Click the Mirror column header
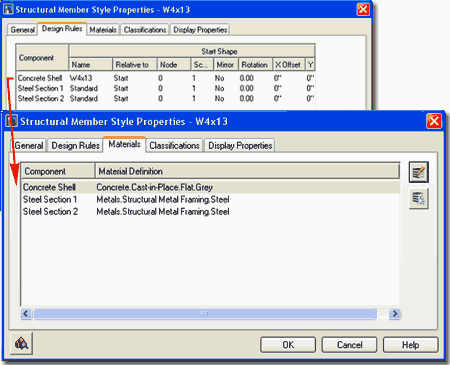Image resolution: width=450 pixels, height=365 pixels. 226,64
